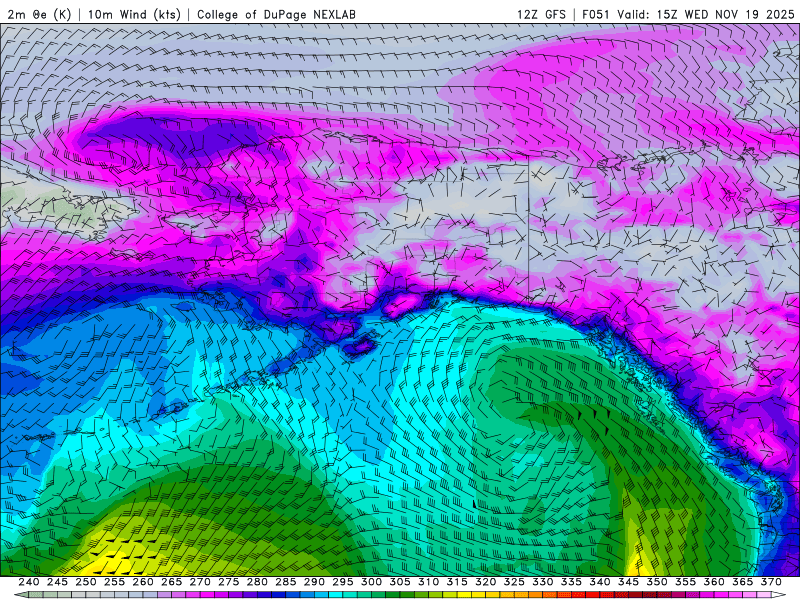
Task: Click the 285 legend value
Action: tap(286, 582)
